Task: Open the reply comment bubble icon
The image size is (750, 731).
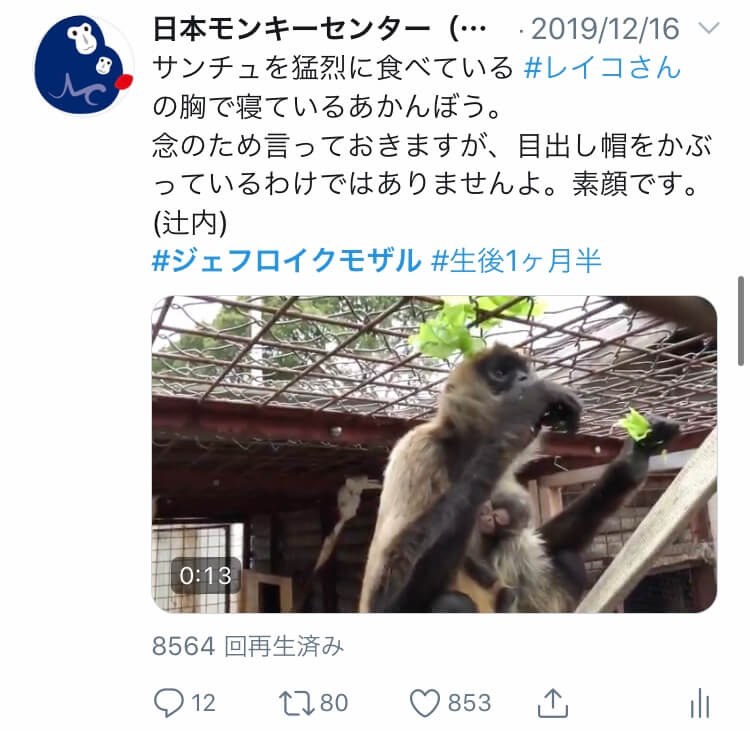Action: pyautogui.click(x=168, y=702)
